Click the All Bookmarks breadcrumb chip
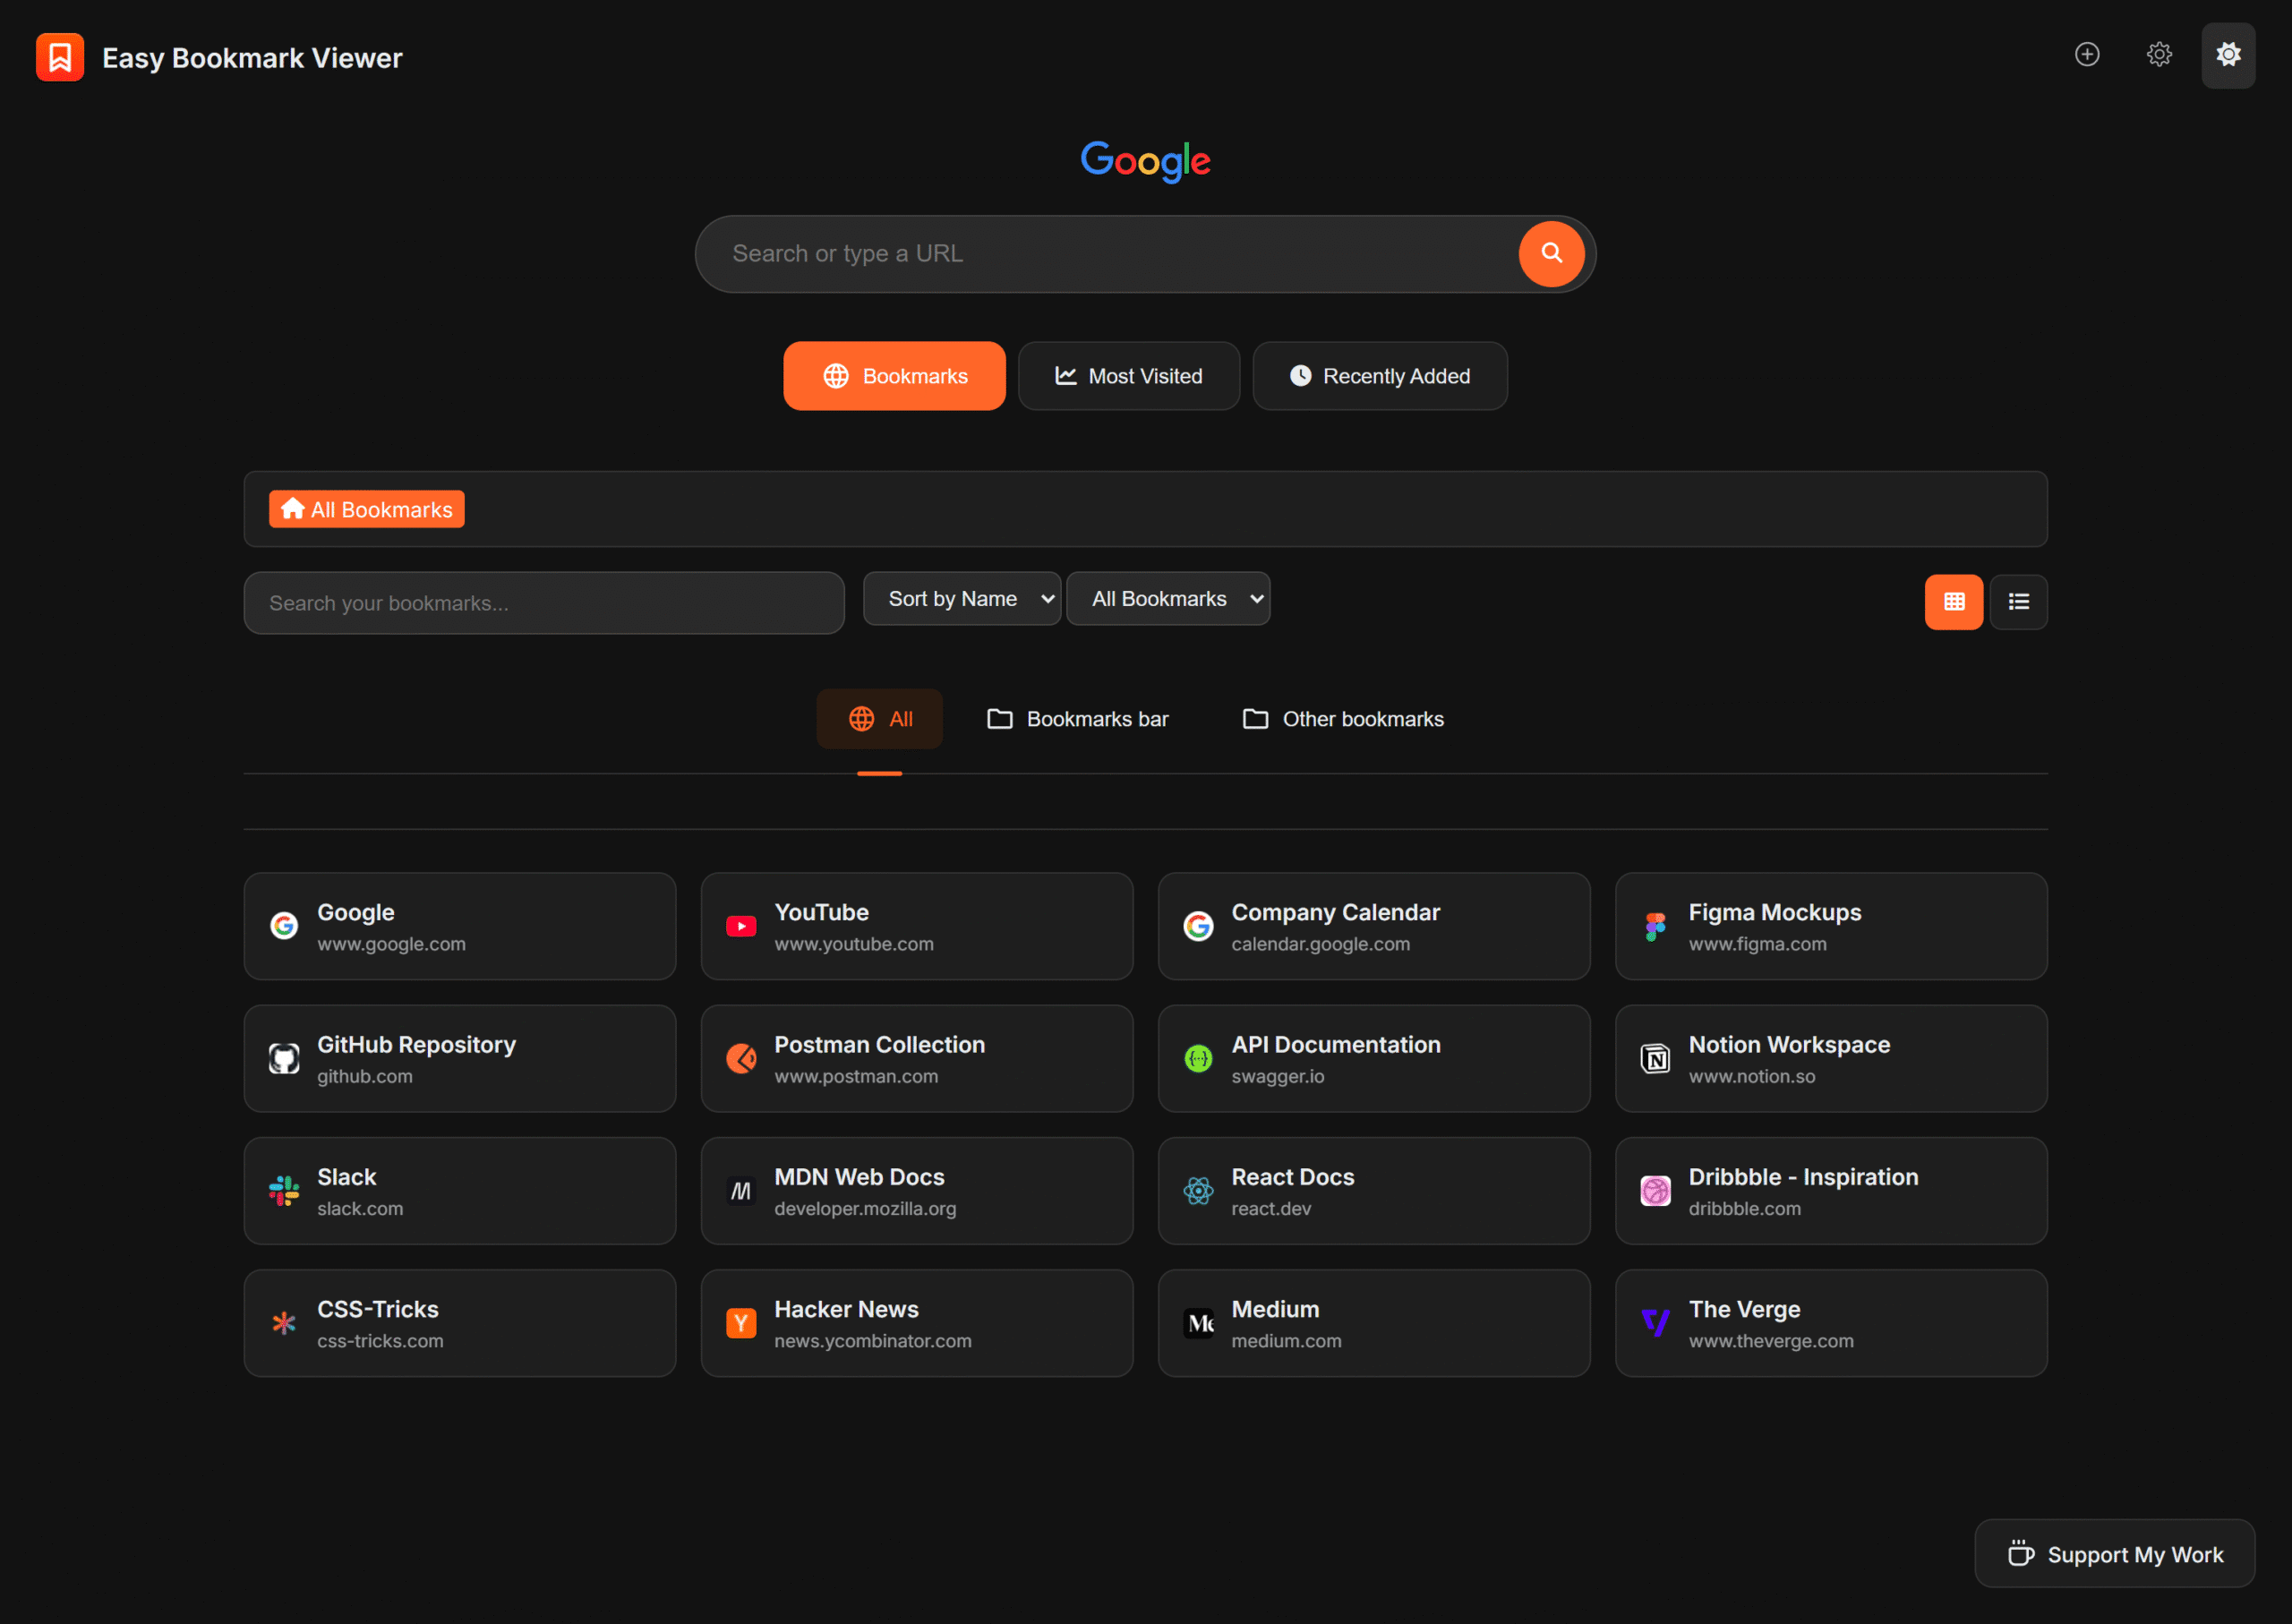Screen dimensions: 2292x1624 [367, 509]
